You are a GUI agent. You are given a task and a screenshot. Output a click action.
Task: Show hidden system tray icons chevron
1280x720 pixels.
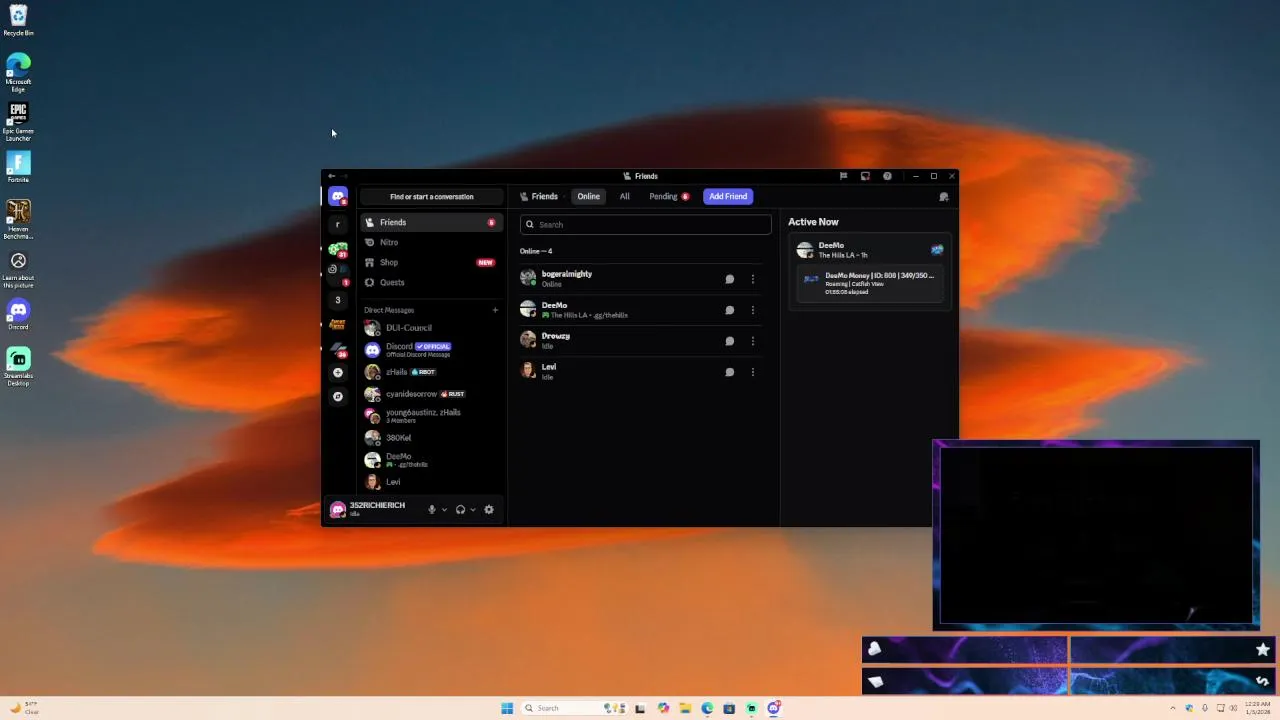click(x=1173, y=708)
